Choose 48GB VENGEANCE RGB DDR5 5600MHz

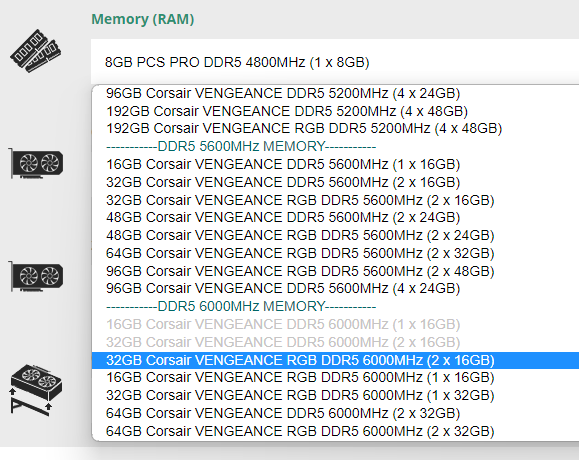click(335, 235)
